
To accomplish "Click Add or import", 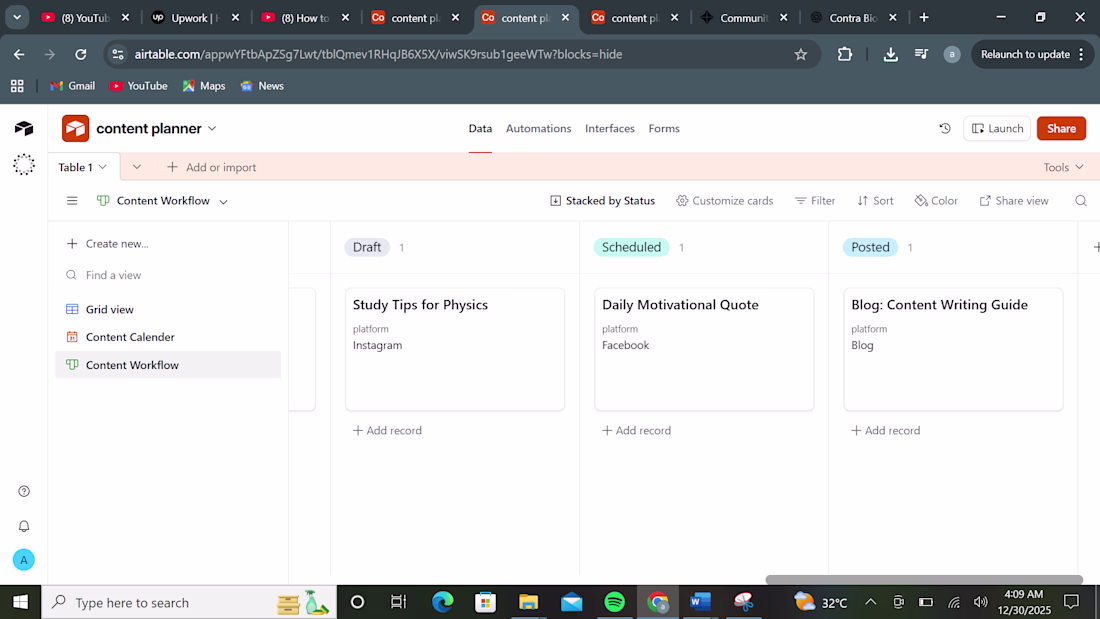I will pyautogui.click(x=211, y=167).
